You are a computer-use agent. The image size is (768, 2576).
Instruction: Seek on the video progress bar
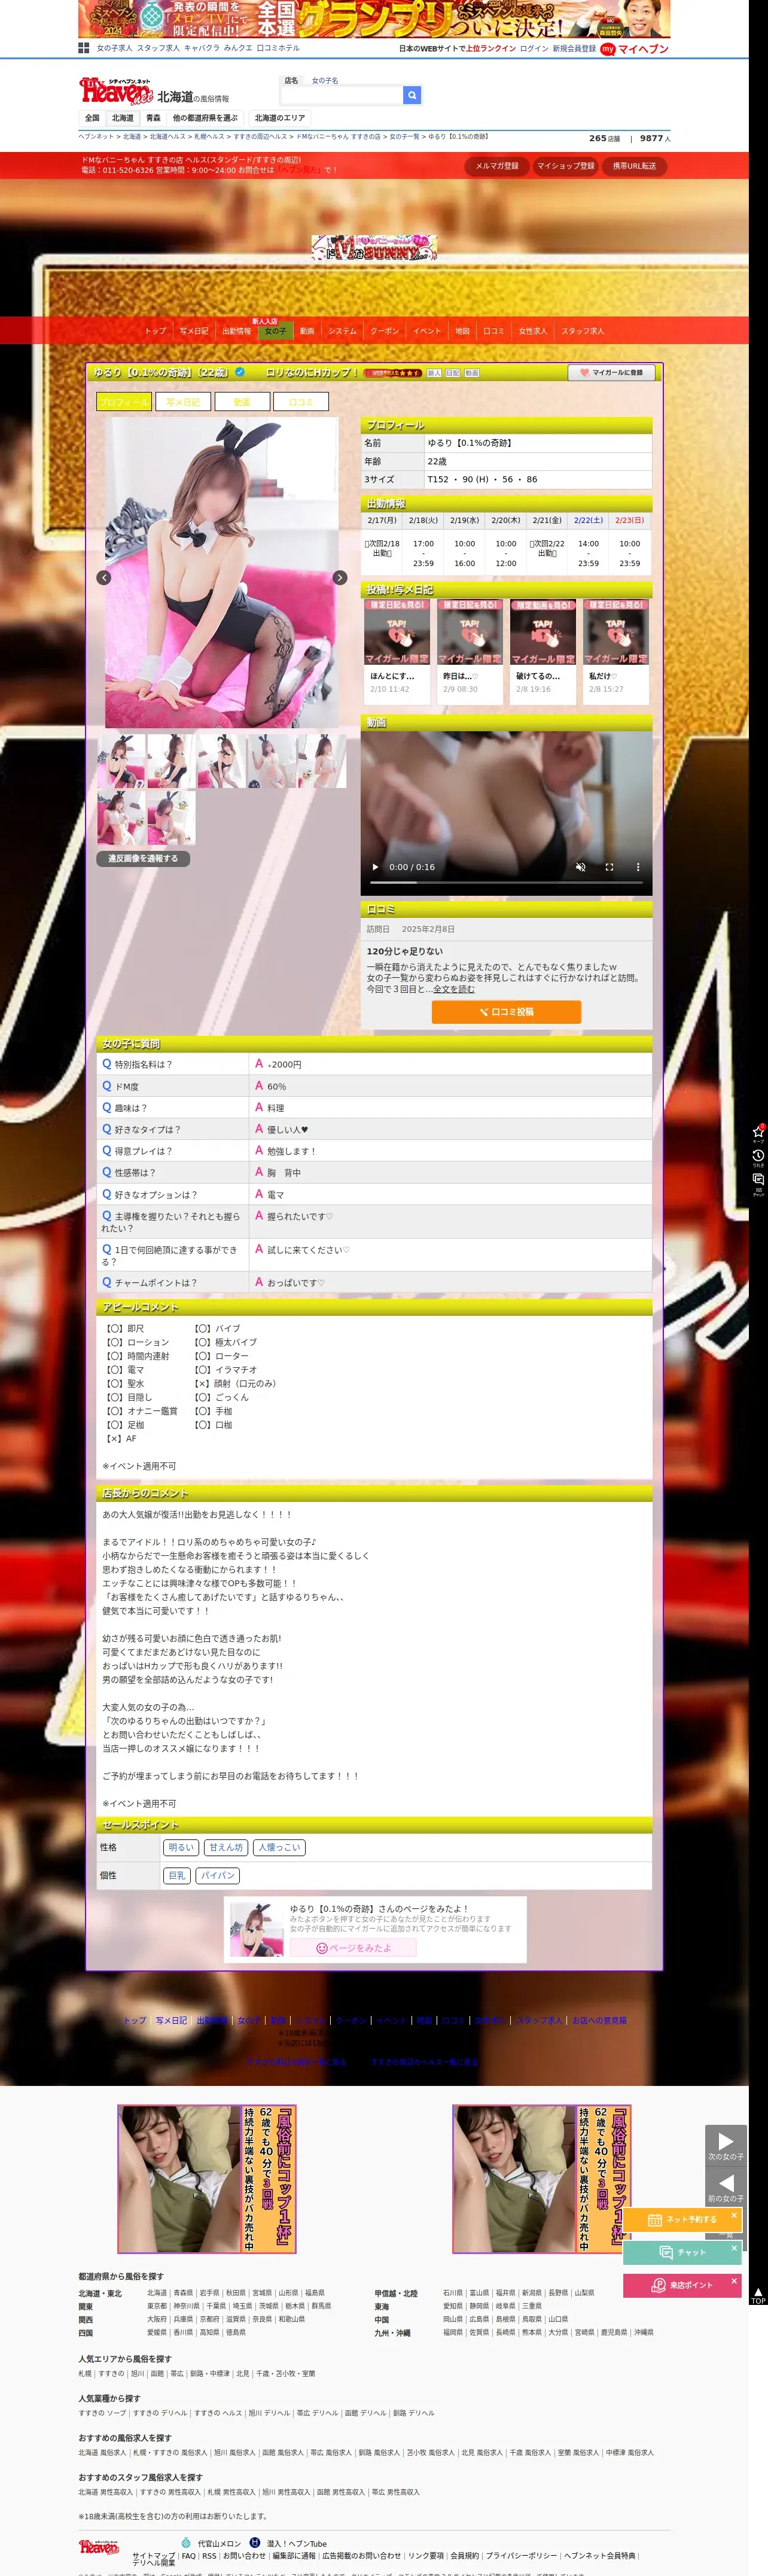coord(506,882)
